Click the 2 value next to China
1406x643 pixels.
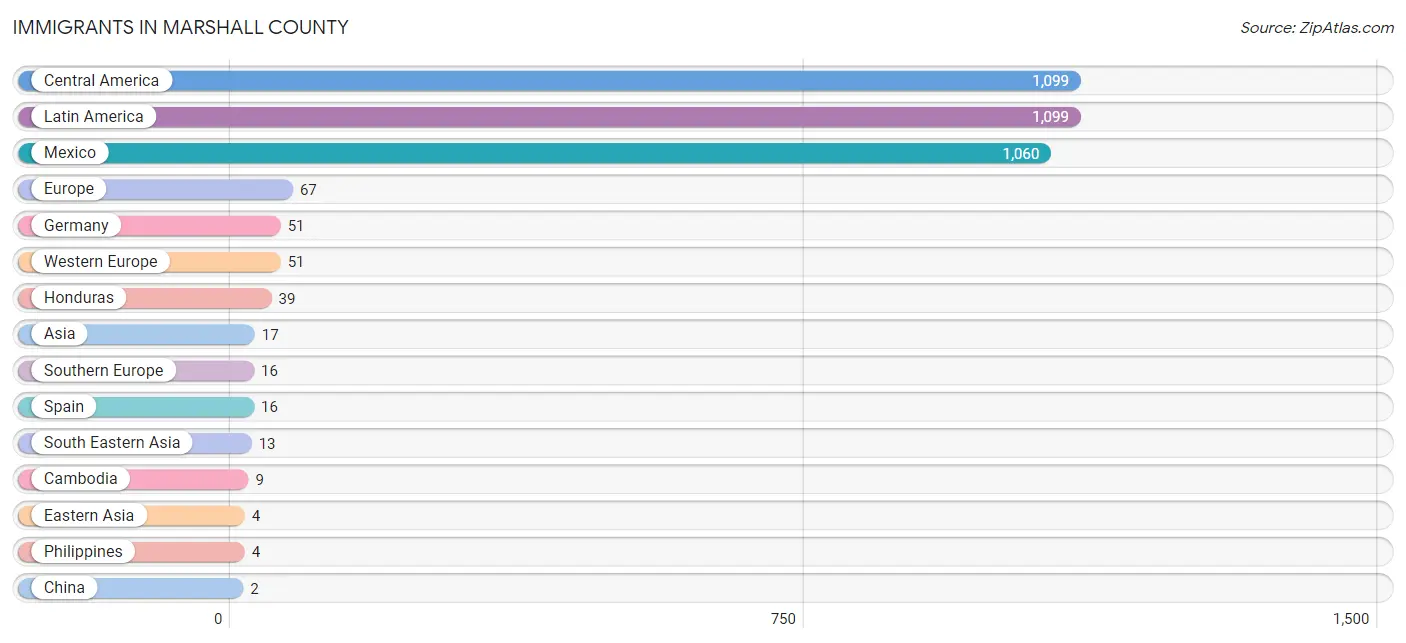pos(255,589)
